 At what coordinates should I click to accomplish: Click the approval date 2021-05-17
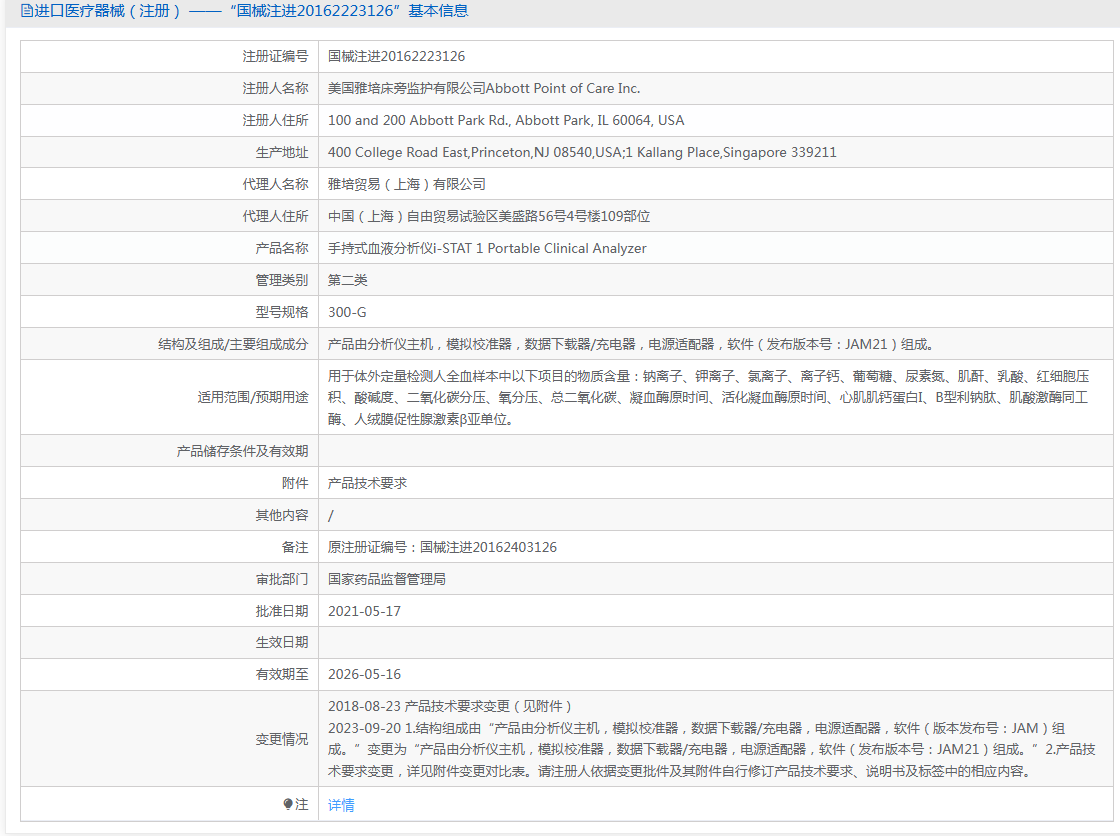pyautogui.click(x=364, y=612)
